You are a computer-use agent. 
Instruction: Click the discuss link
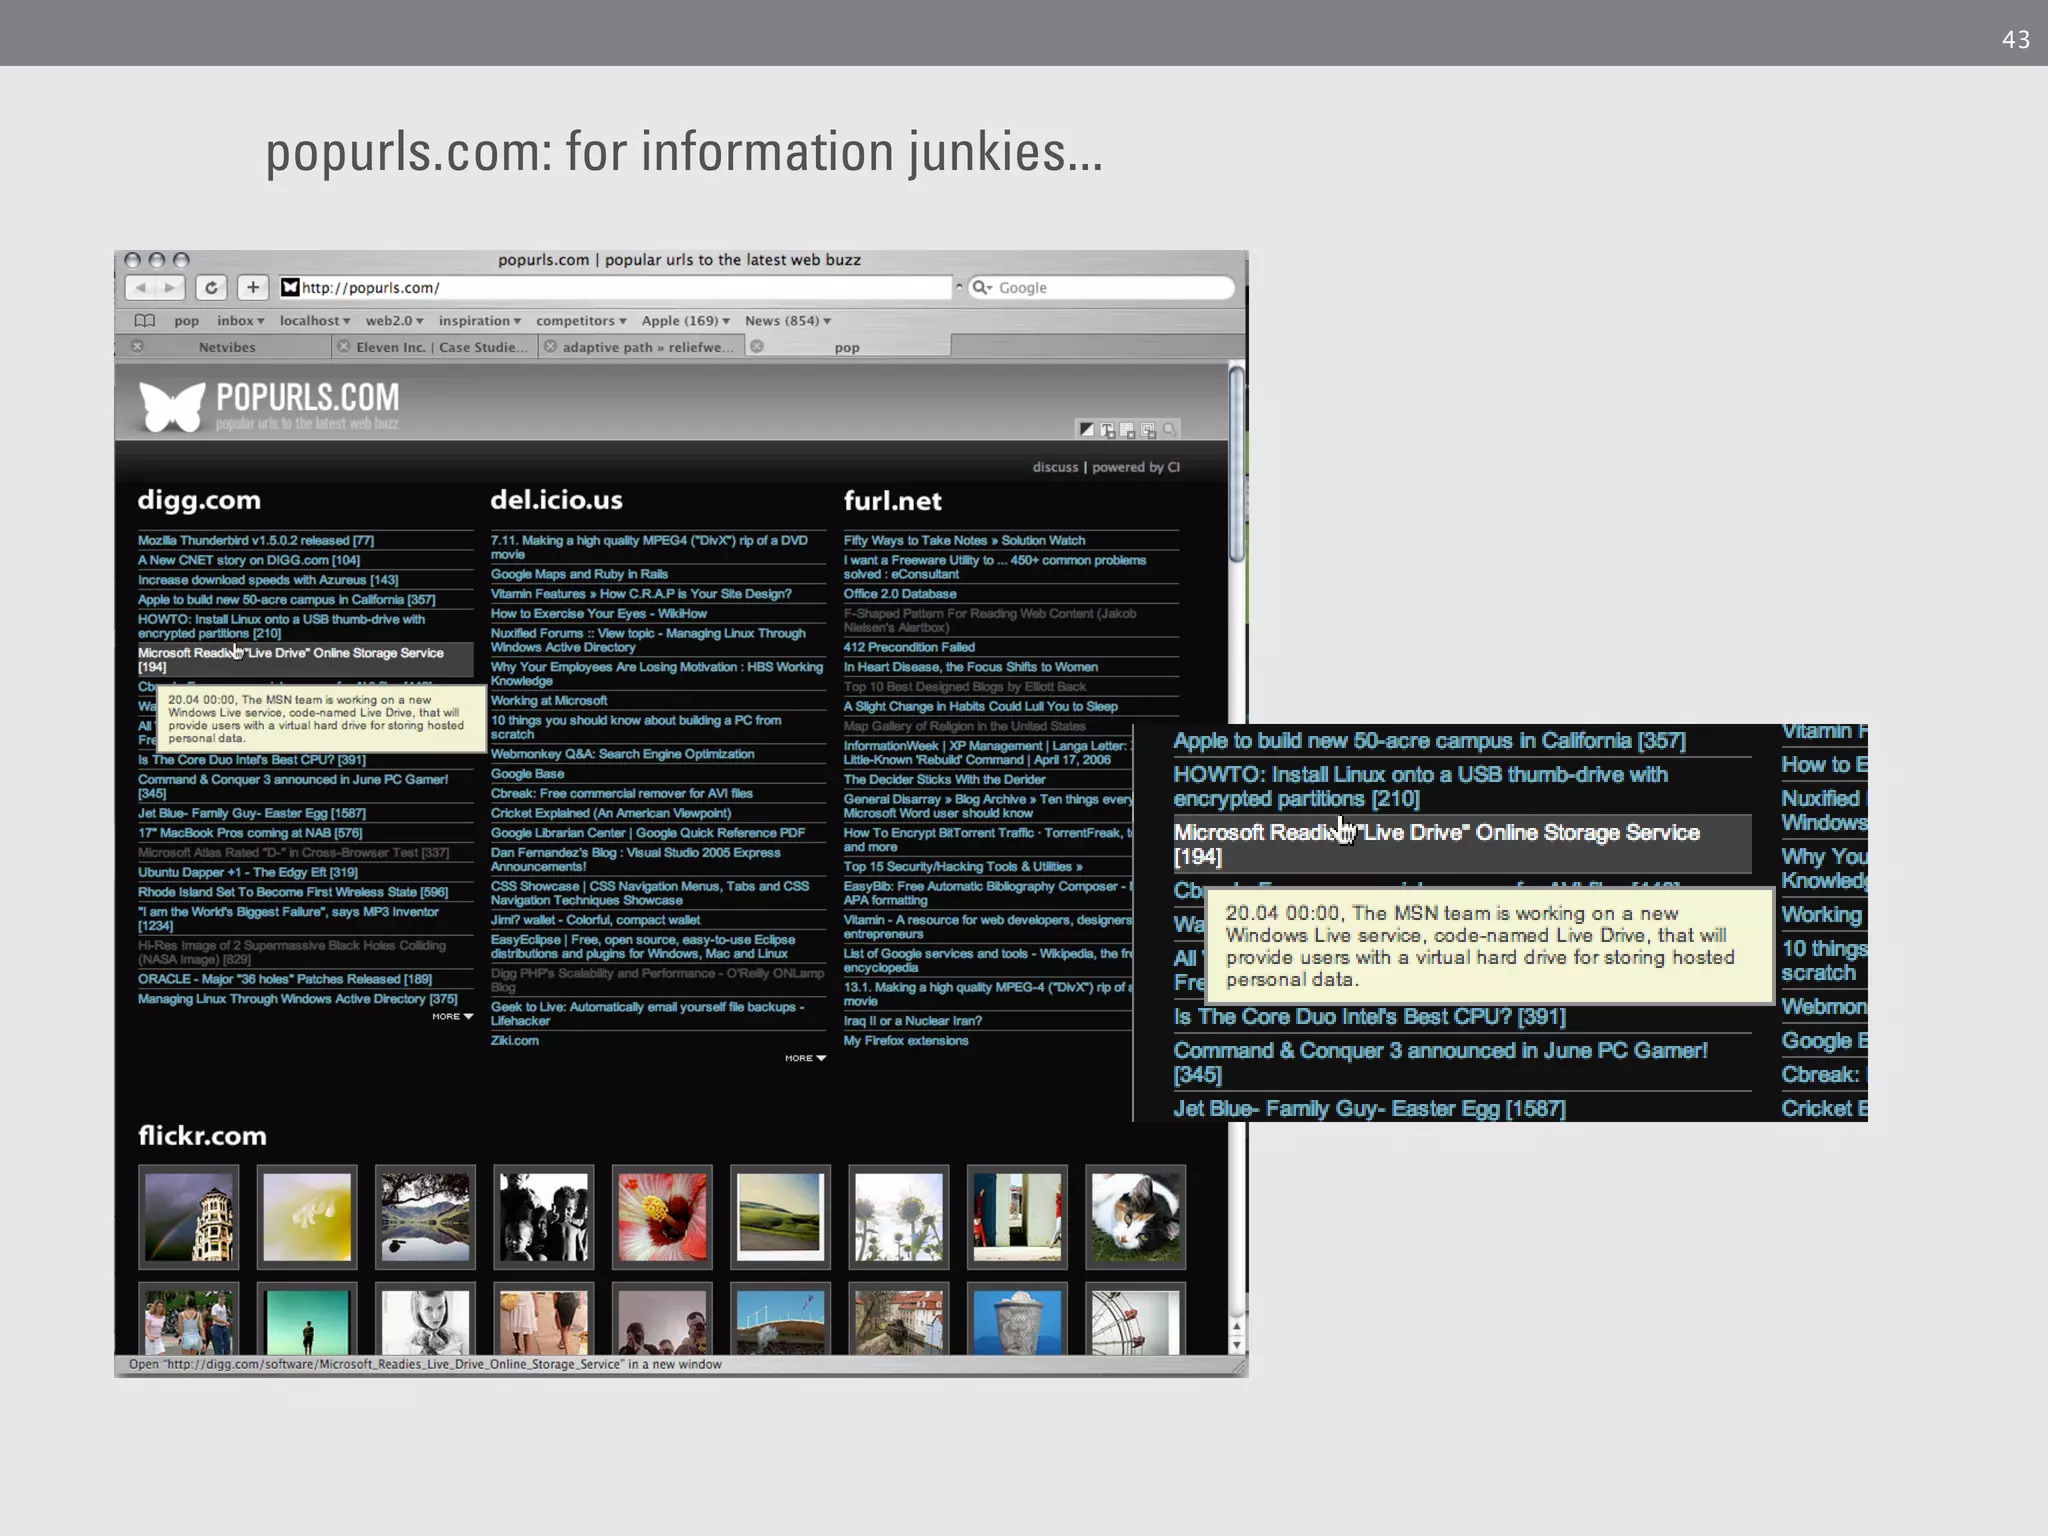[1055, 467]
